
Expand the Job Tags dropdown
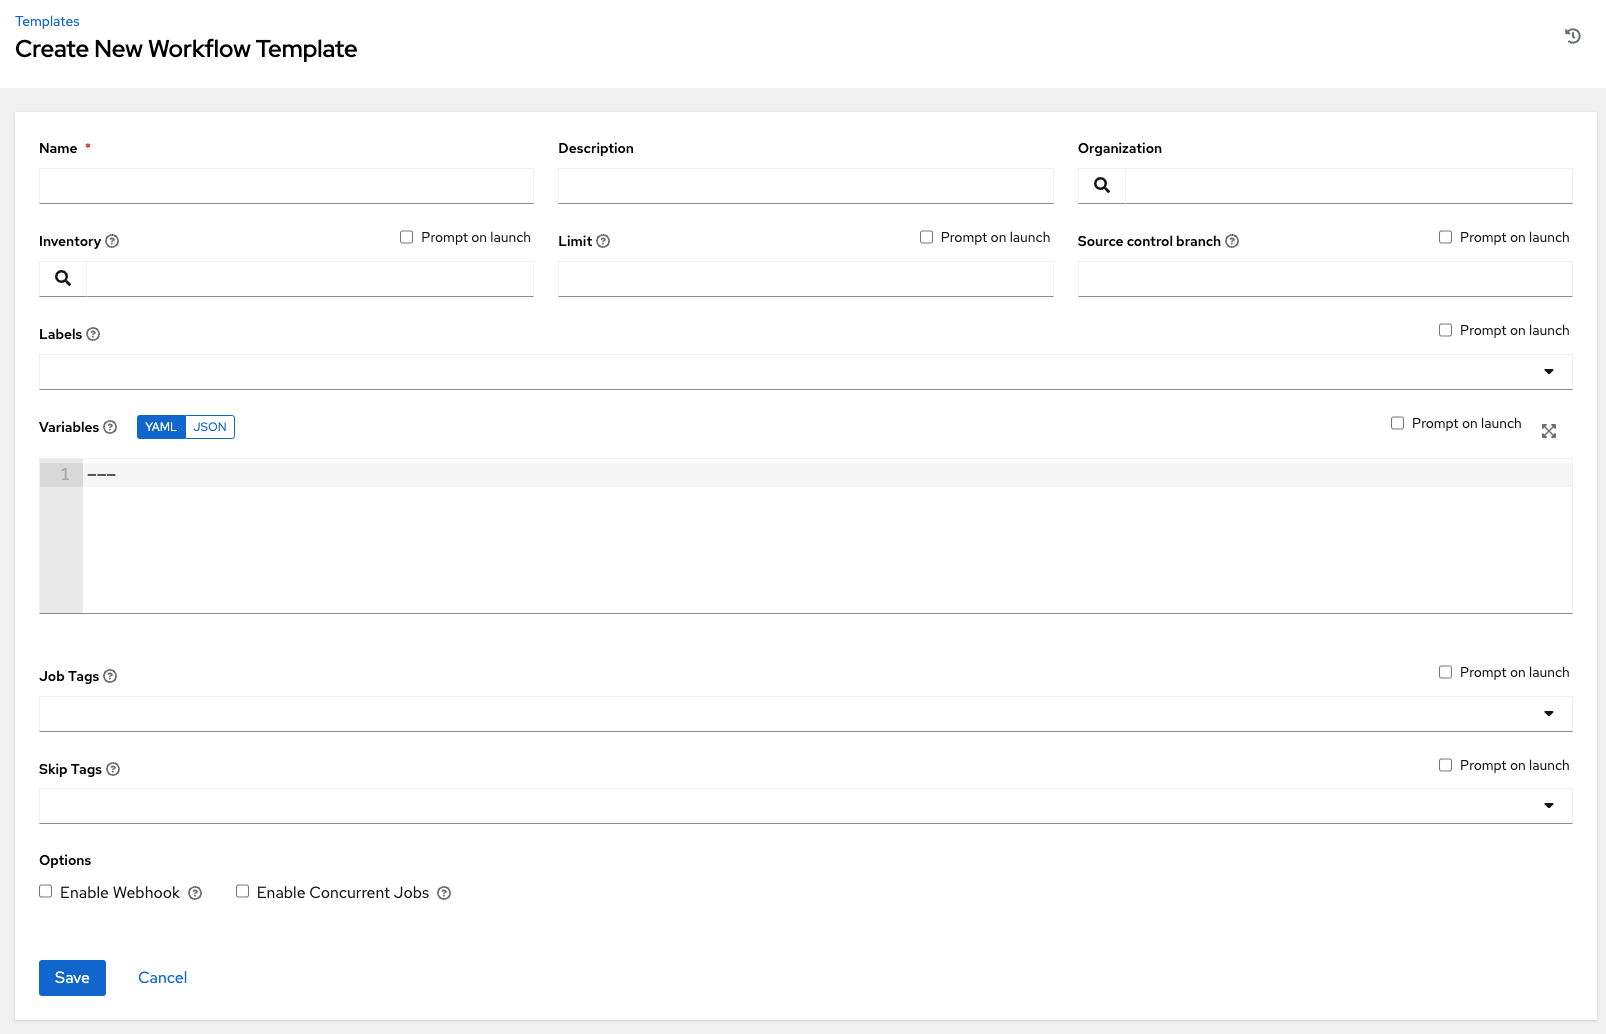coord(1549,713)
